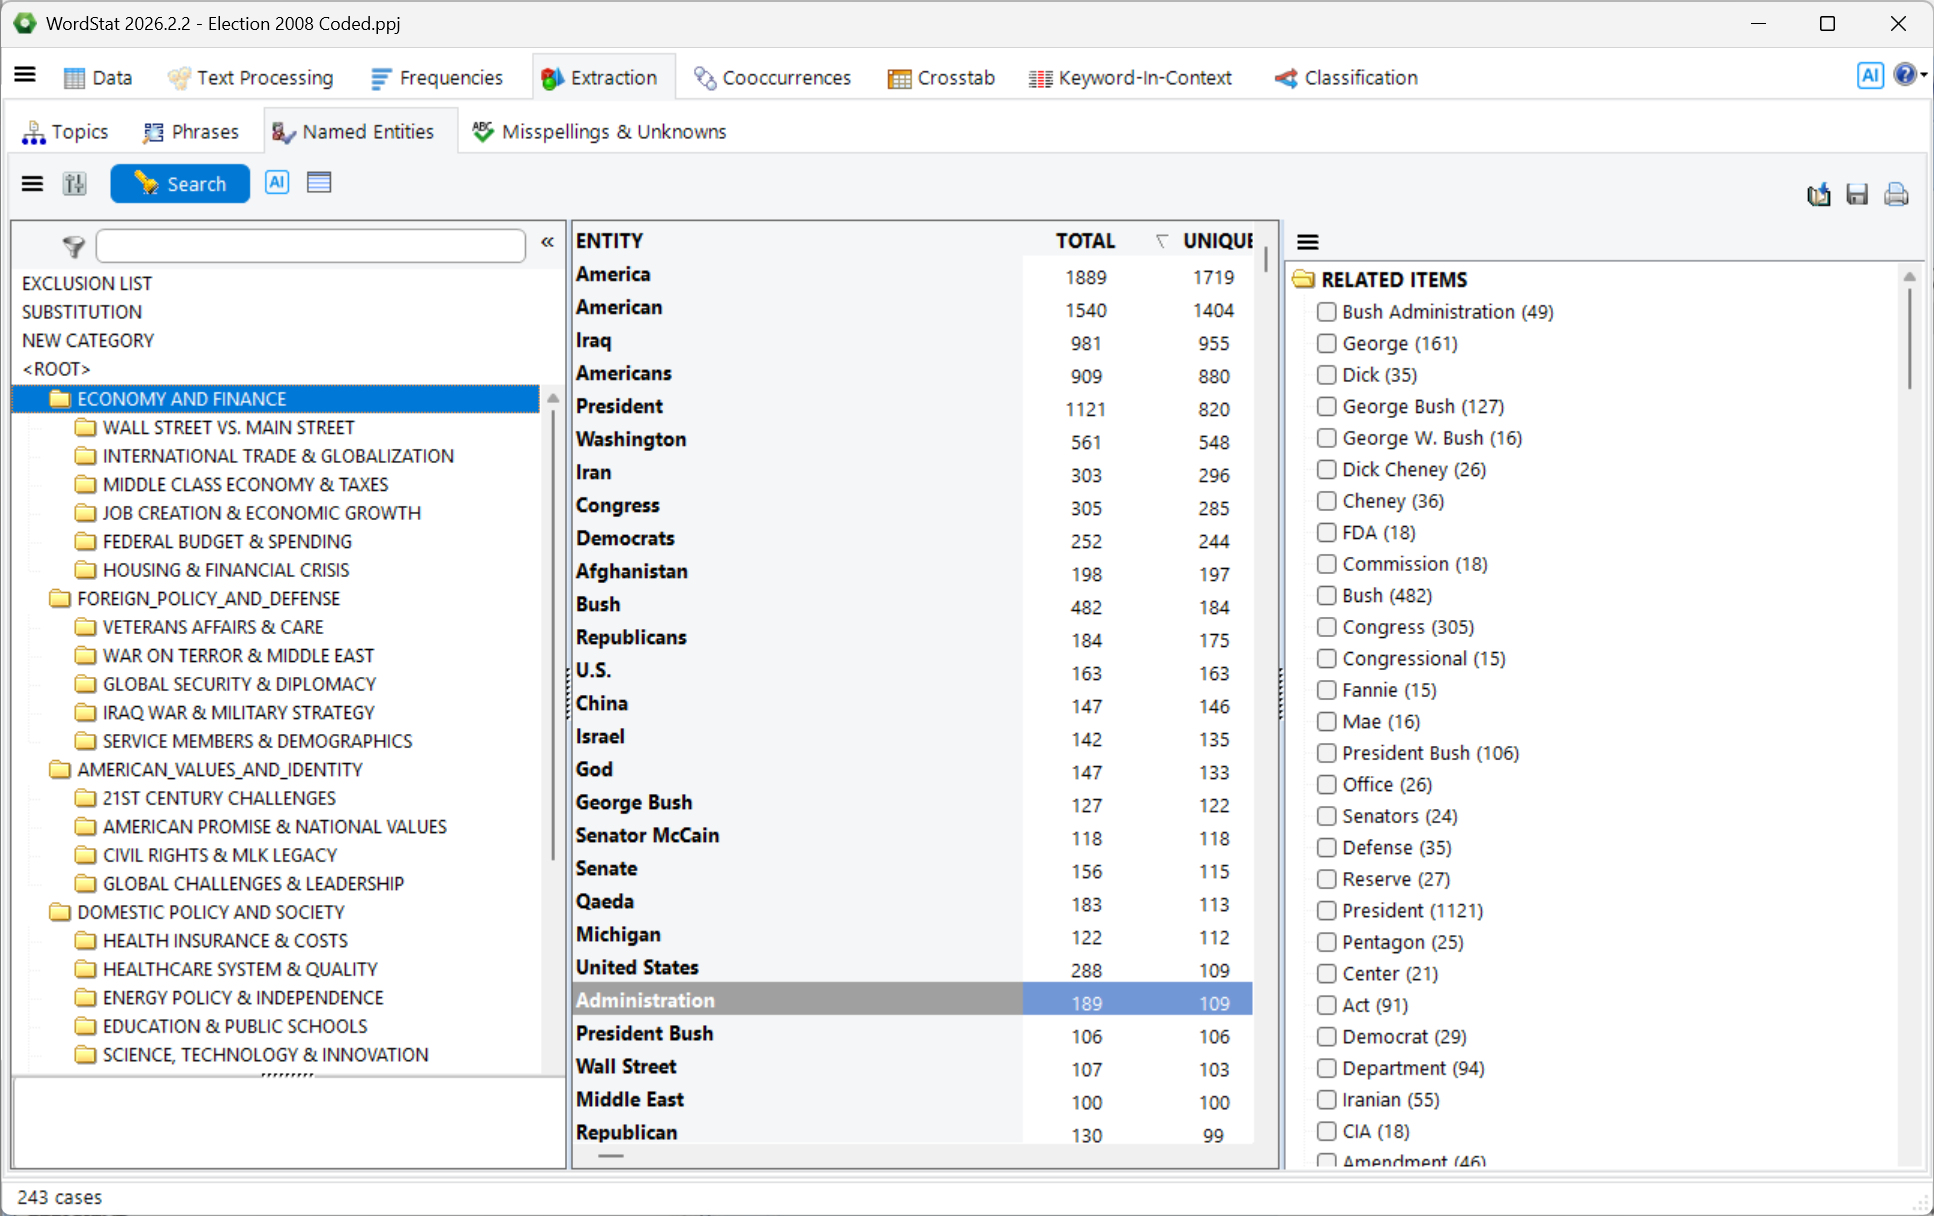Check the Congress (305) item
Screen dimensions: 1934x1216
pos(1326,627)
